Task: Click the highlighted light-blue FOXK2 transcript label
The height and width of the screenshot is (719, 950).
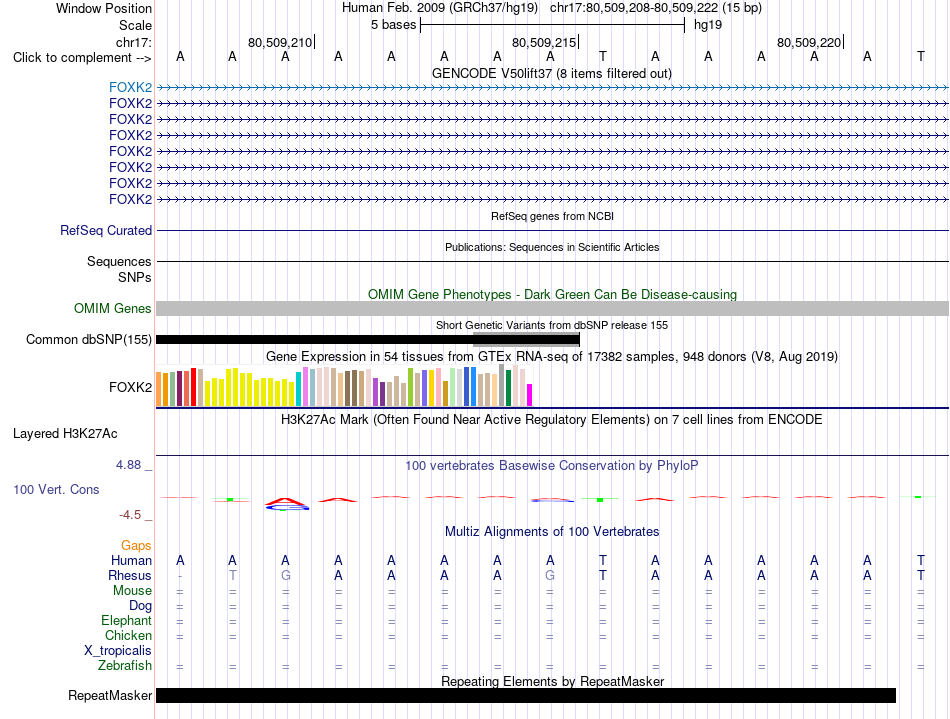Action: tap(130, 87)
